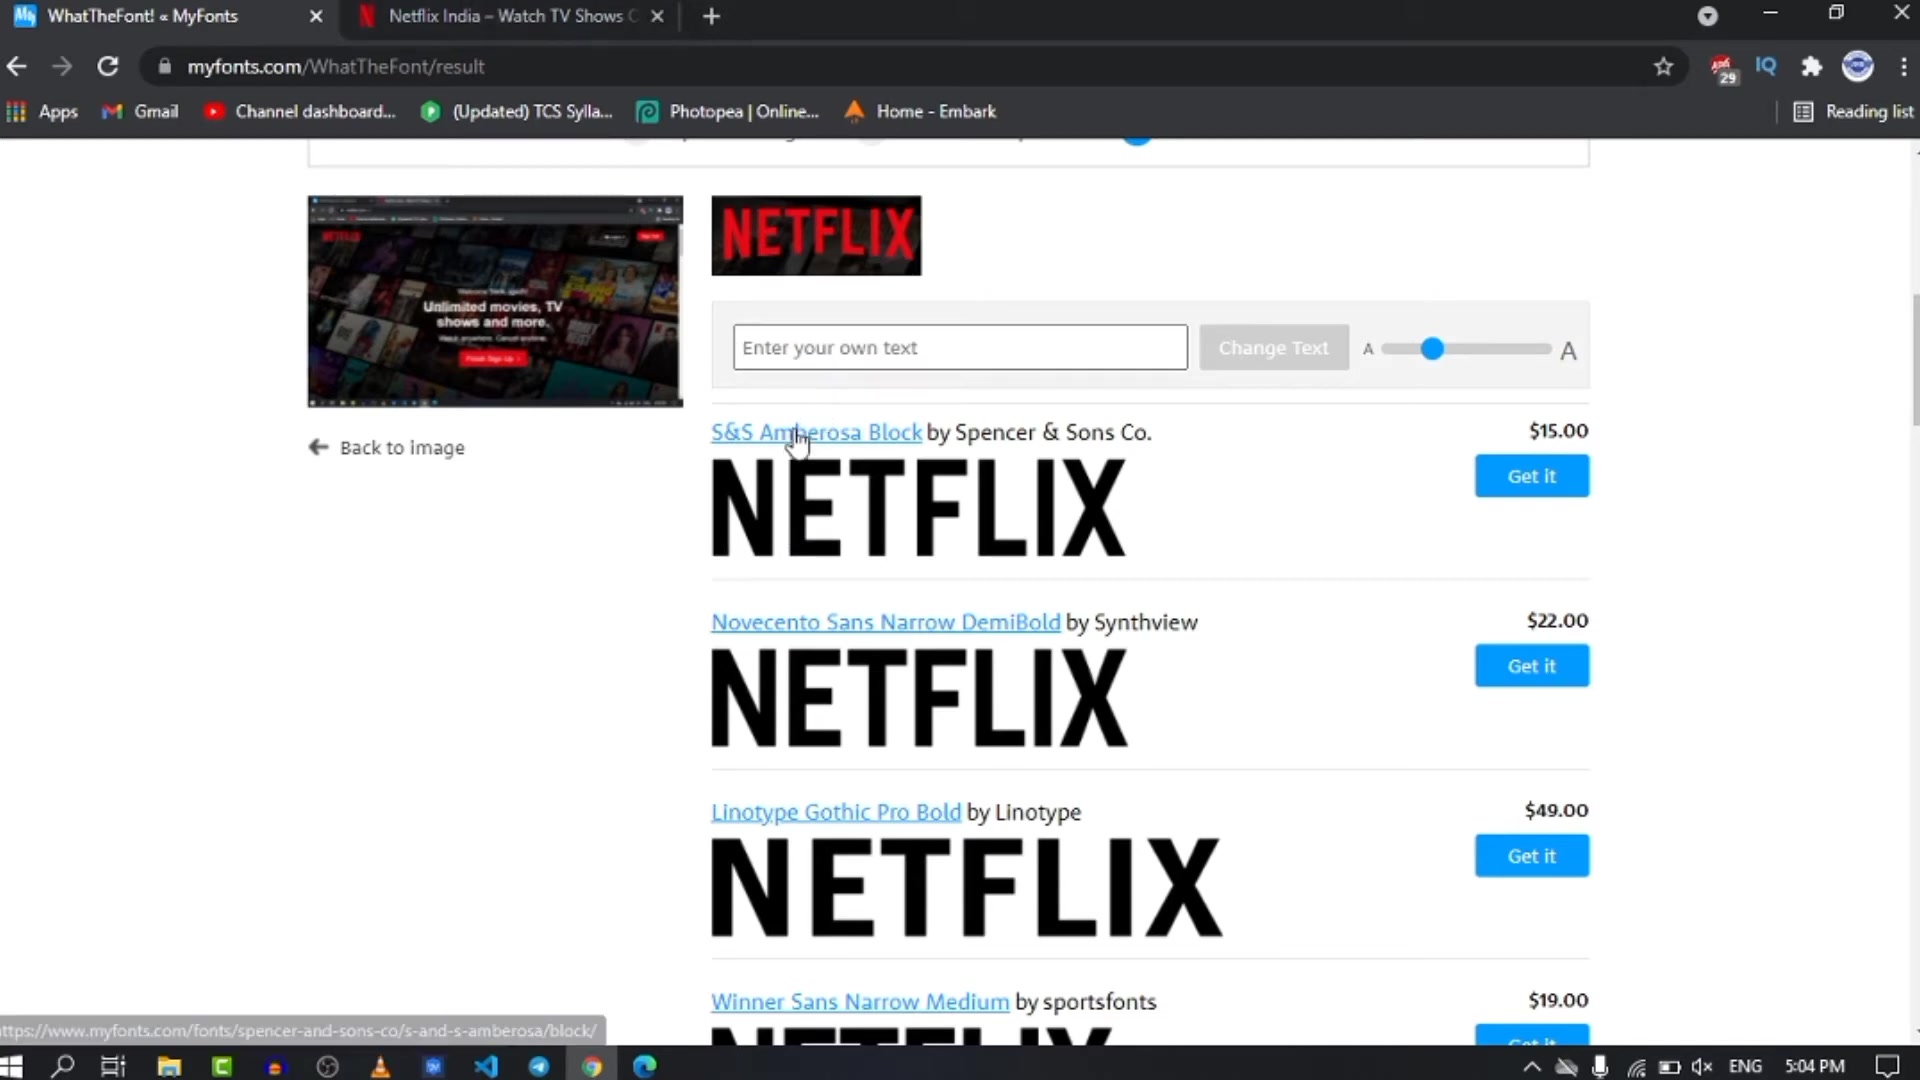Close the Netflix India tab

pyautogui.click(x=657, y=16)
